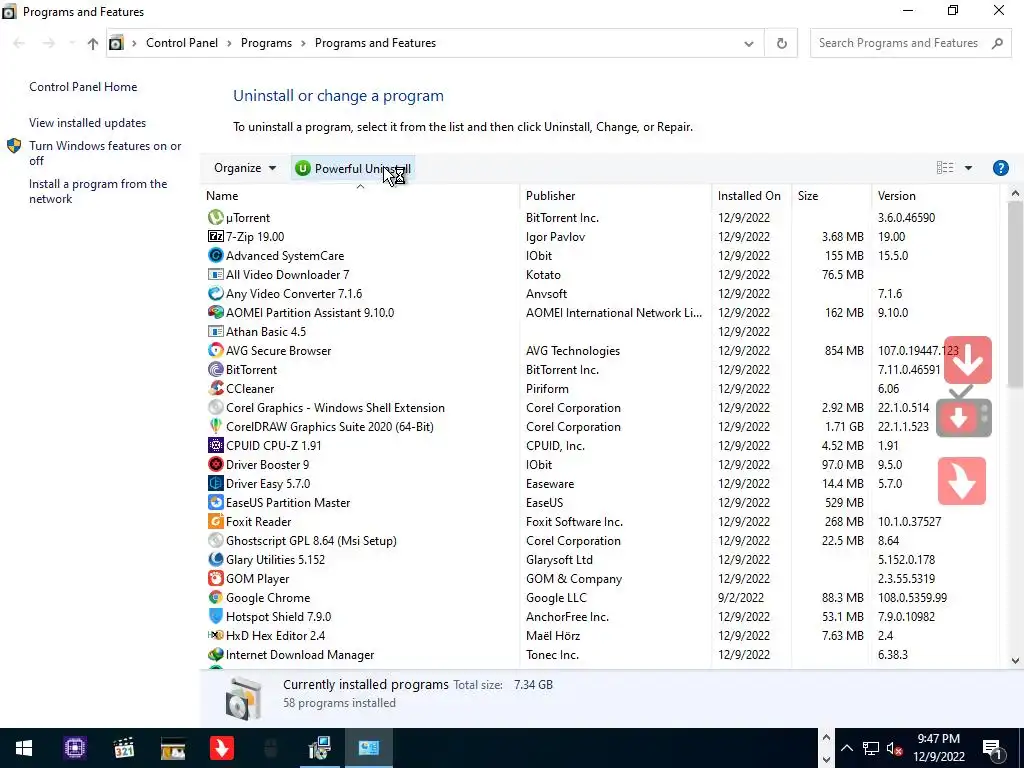This screenshot has height=768, width=1024.
Task: Show hidden system tray icons
Action: 846,748
